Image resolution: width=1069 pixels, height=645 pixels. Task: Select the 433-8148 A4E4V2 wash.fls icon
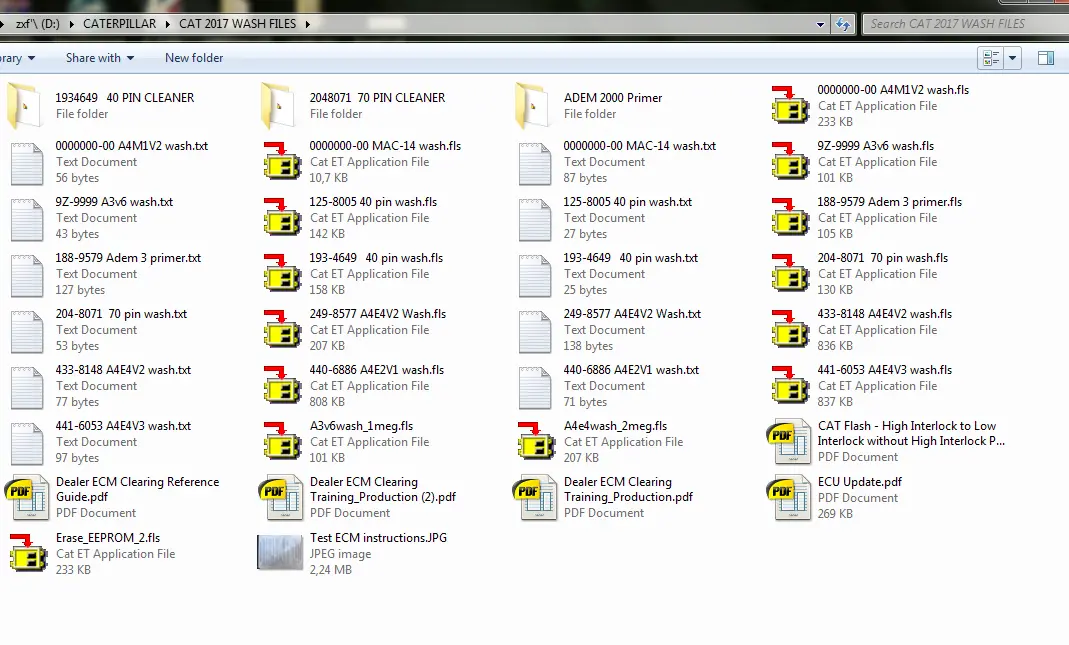click(789, 329)
